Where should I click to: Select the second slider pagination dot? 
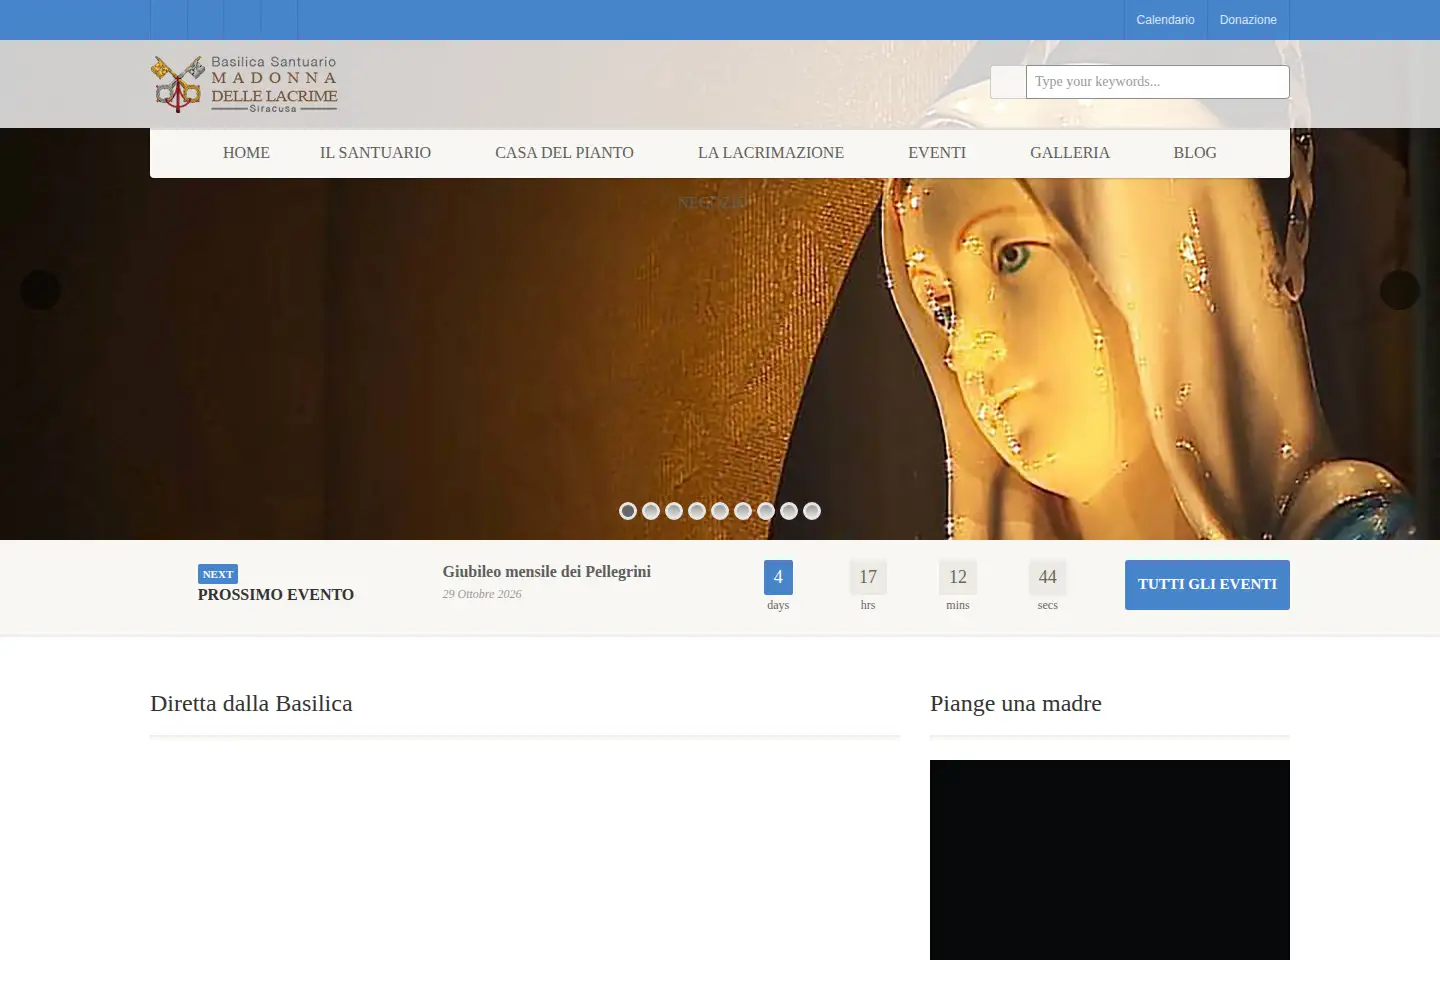tap(651, 511)
